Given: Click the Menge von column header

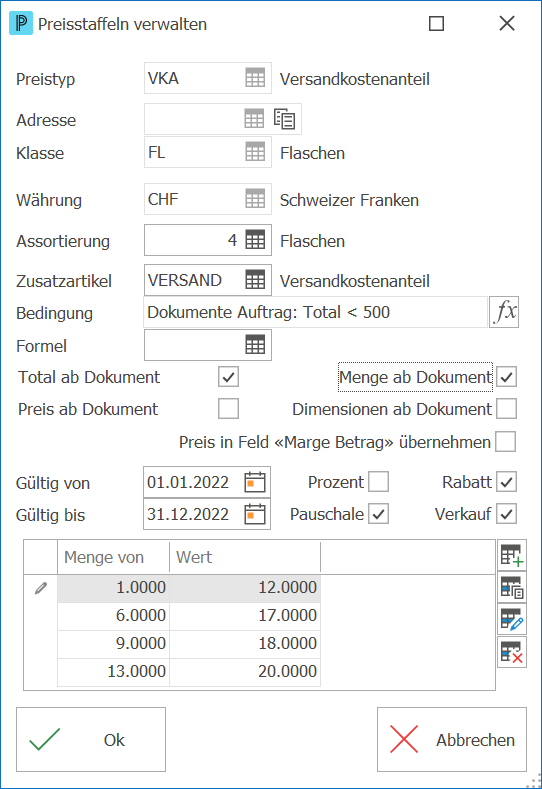Looking at the screenshot, I should 114,557.
